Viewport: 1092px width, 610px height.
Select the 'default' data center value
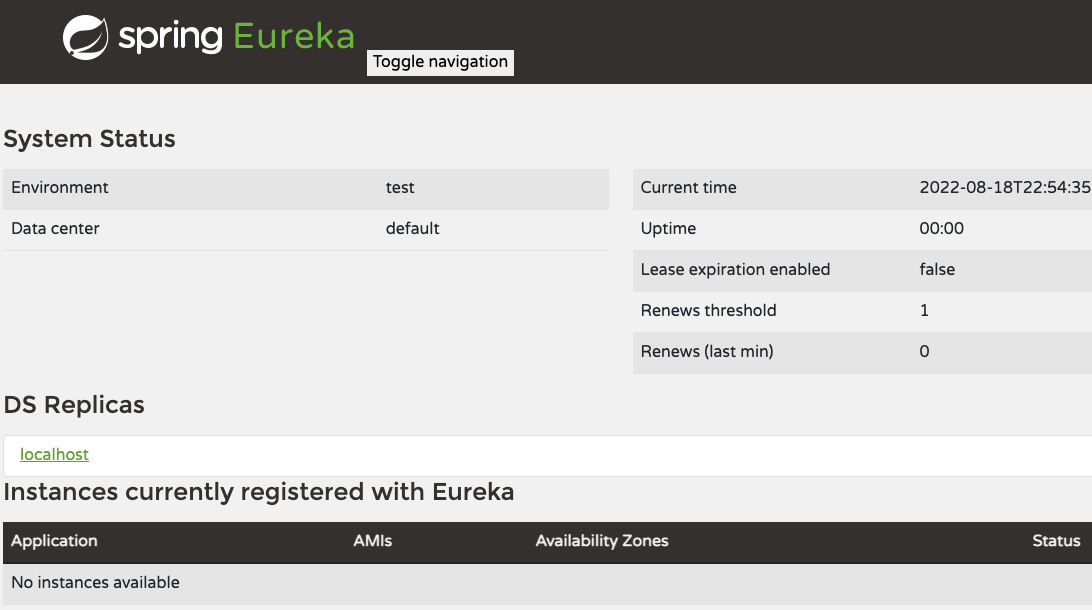(x=412, y=228)
